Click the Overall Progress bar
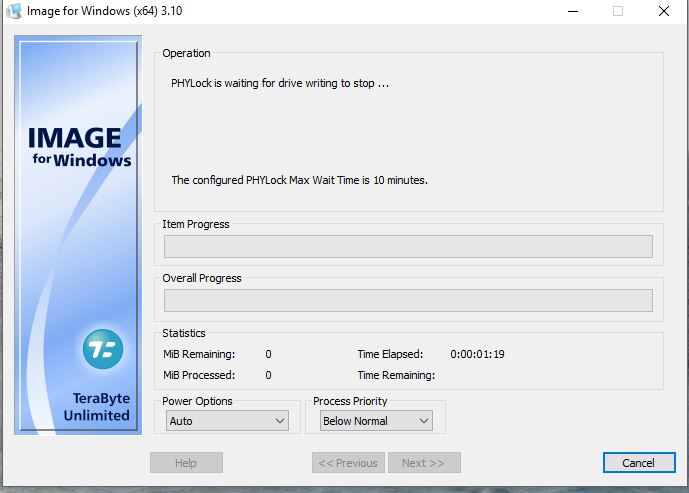Screen dimensions: 689x493 [408, 300]
